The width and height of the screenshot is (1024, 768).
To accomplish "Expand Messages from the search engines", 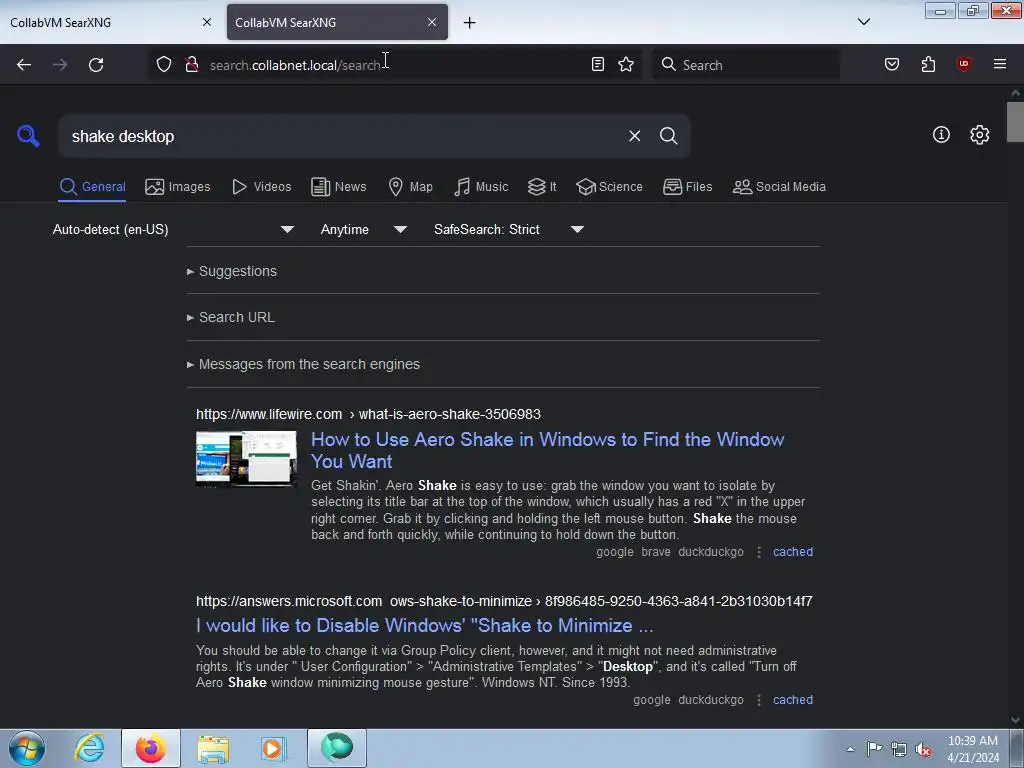I will pyautogui.click(x=303, y=364).
